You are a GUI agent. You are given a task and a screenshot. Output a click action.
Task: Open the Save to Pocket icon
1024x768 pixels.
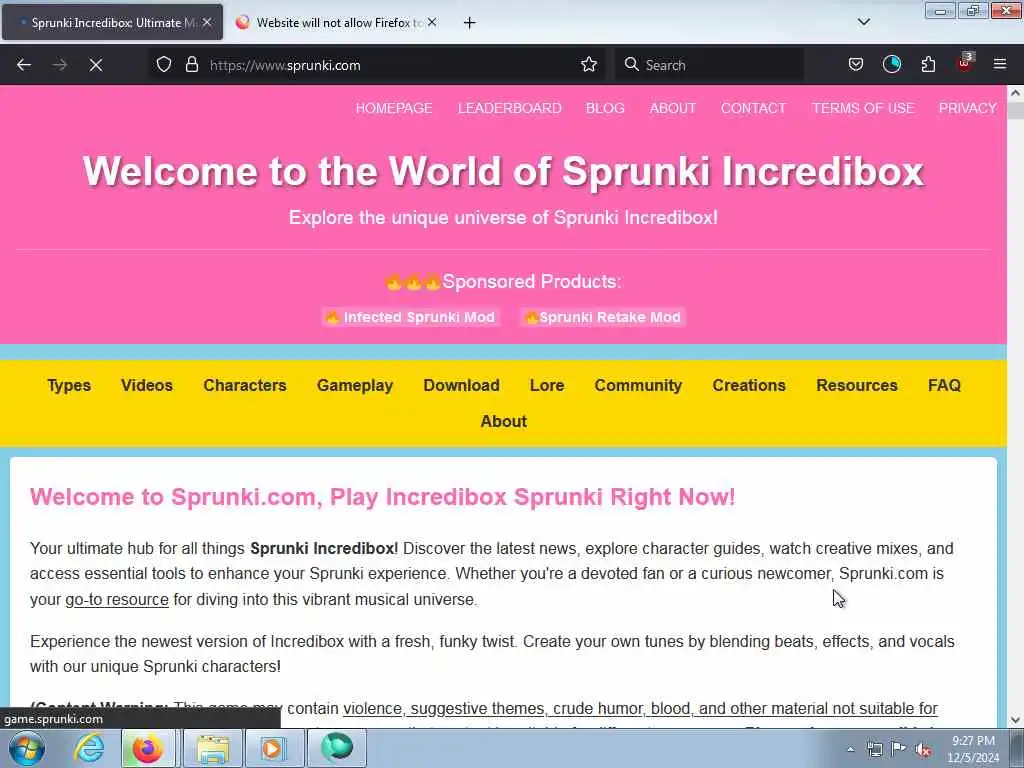[856, 65]
